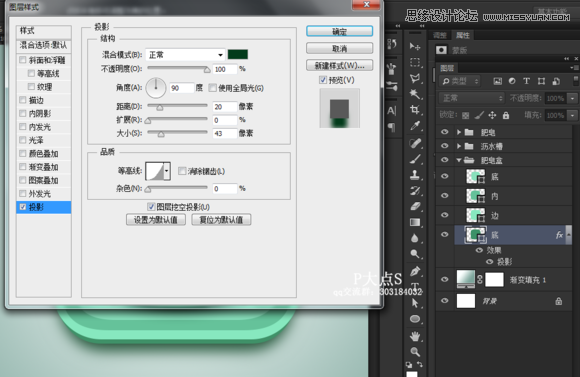Select the Pen tool
This screenshot has width=580, height=377.
coord(415,272)
